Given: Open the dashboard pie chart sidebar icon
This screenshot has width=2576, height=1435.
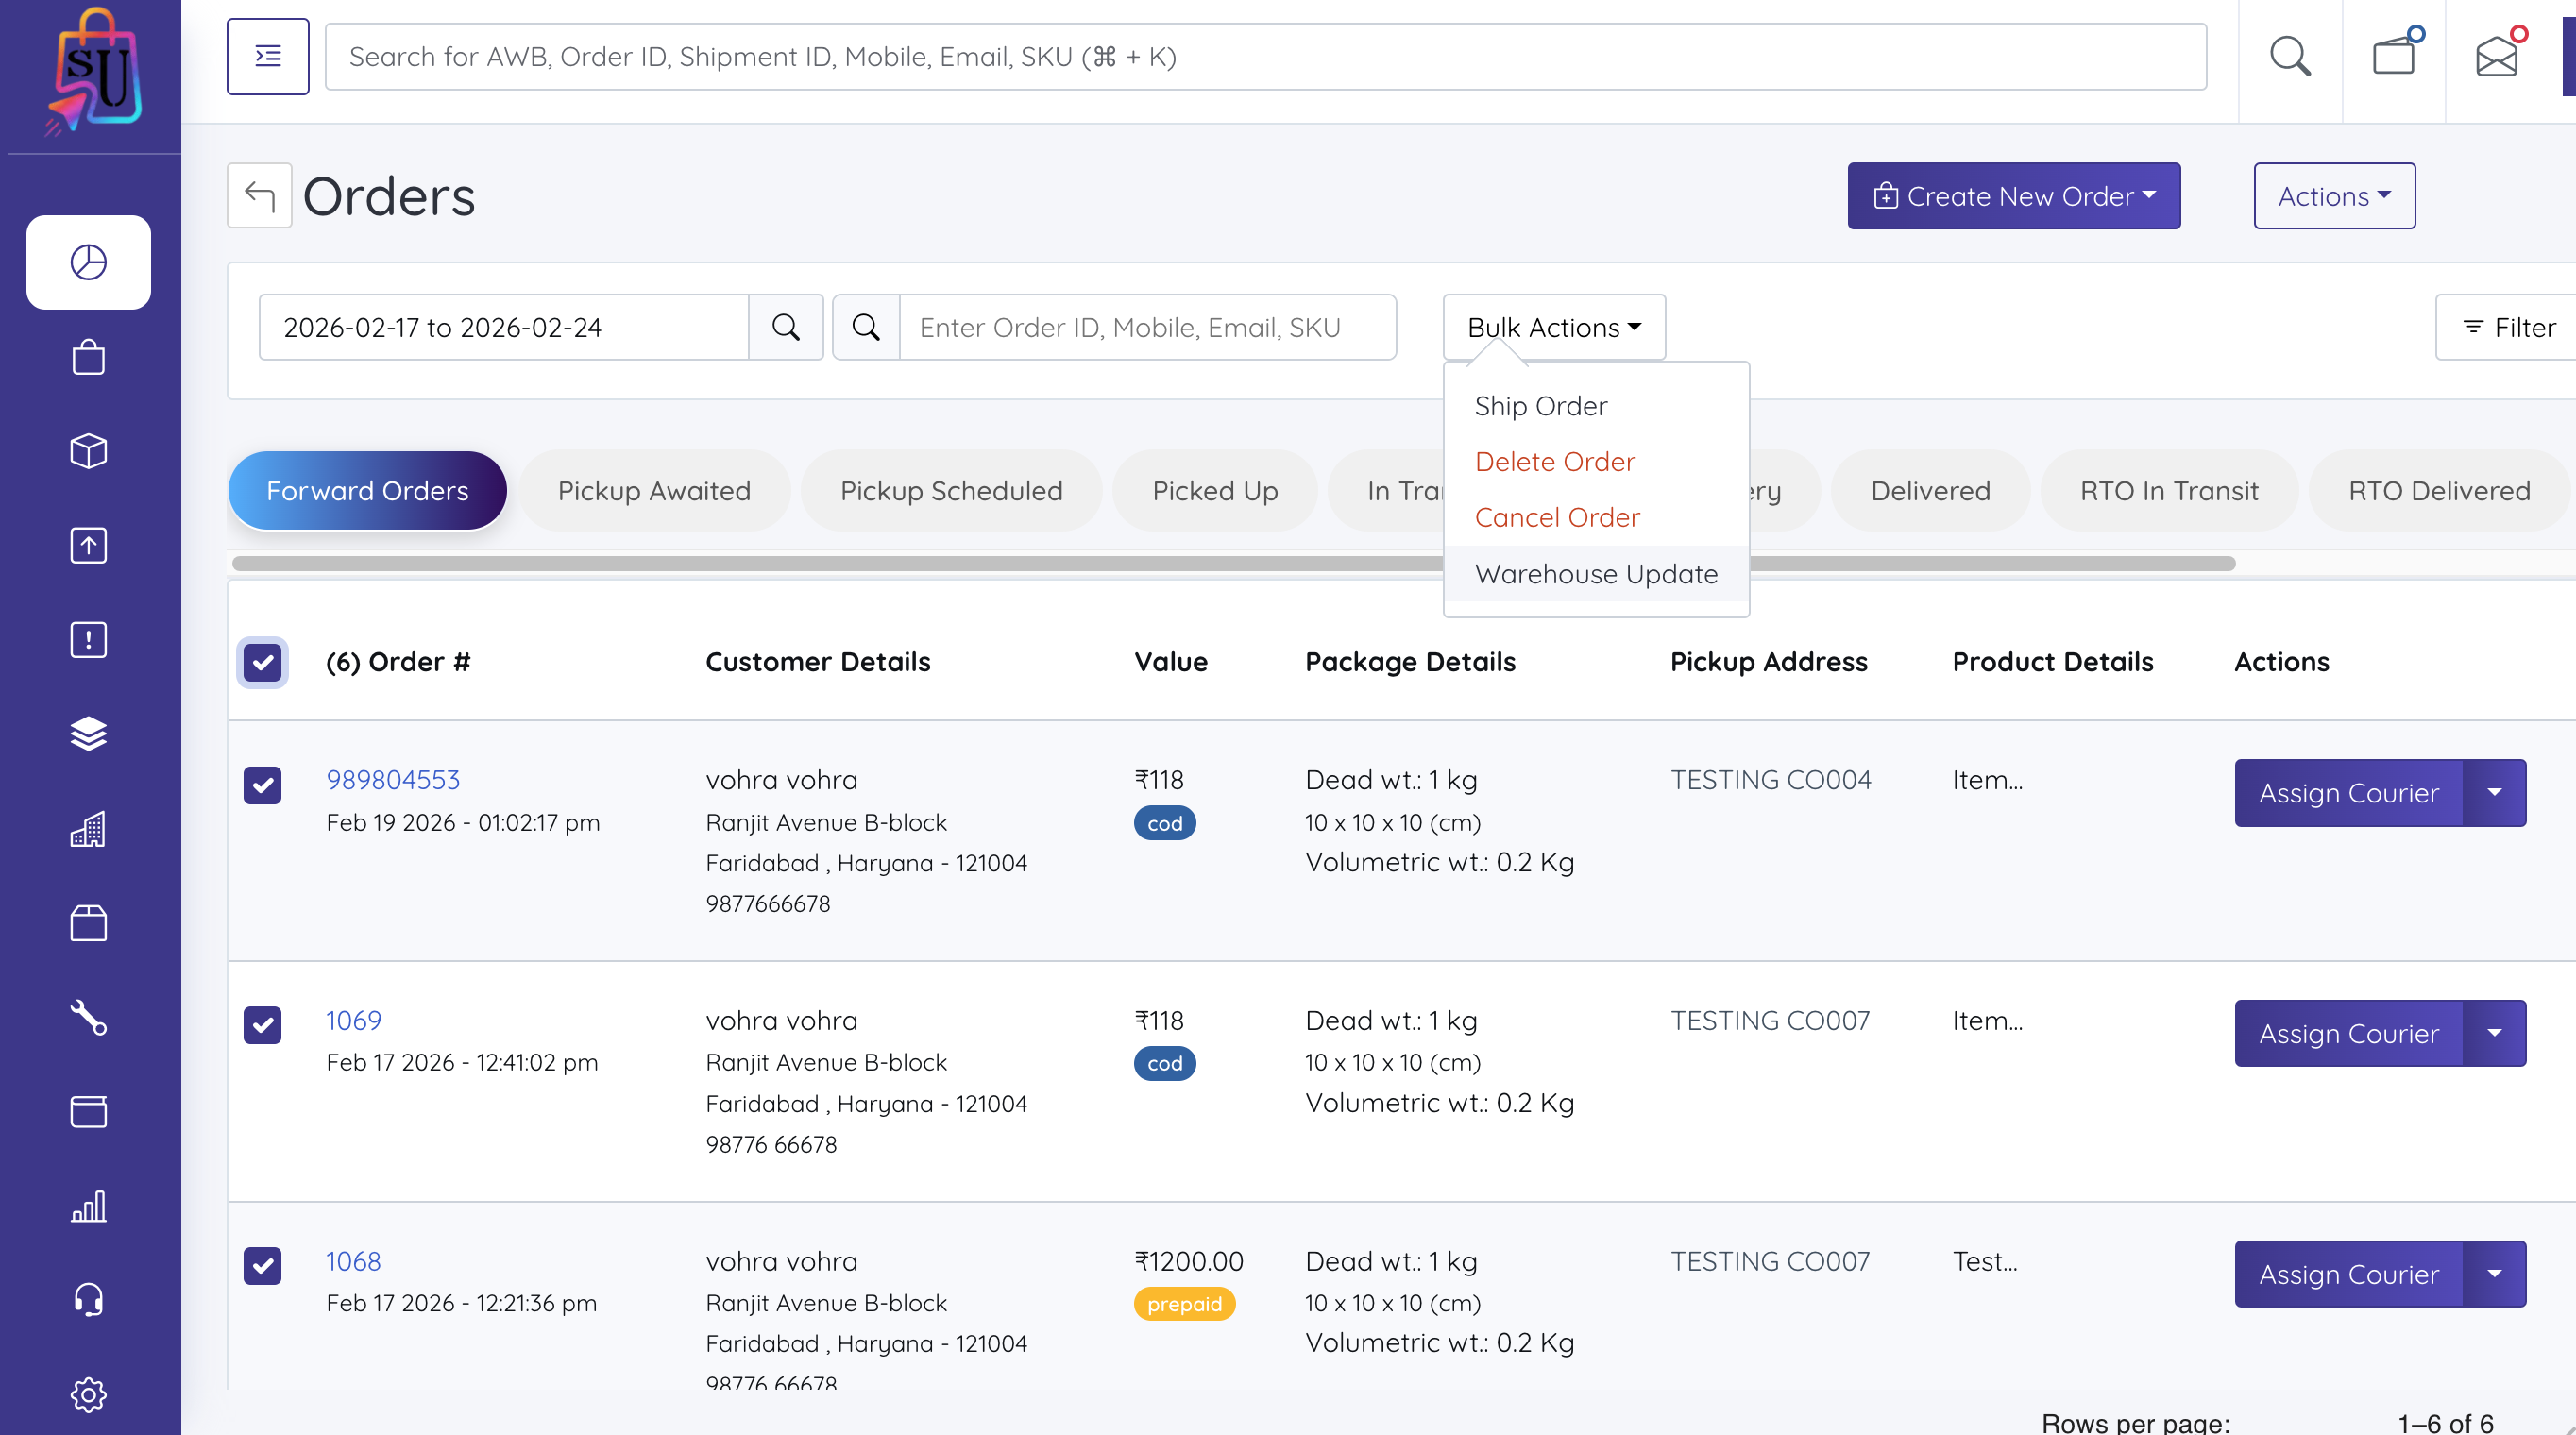Looking at the screenshot, I should coord(88,262).
